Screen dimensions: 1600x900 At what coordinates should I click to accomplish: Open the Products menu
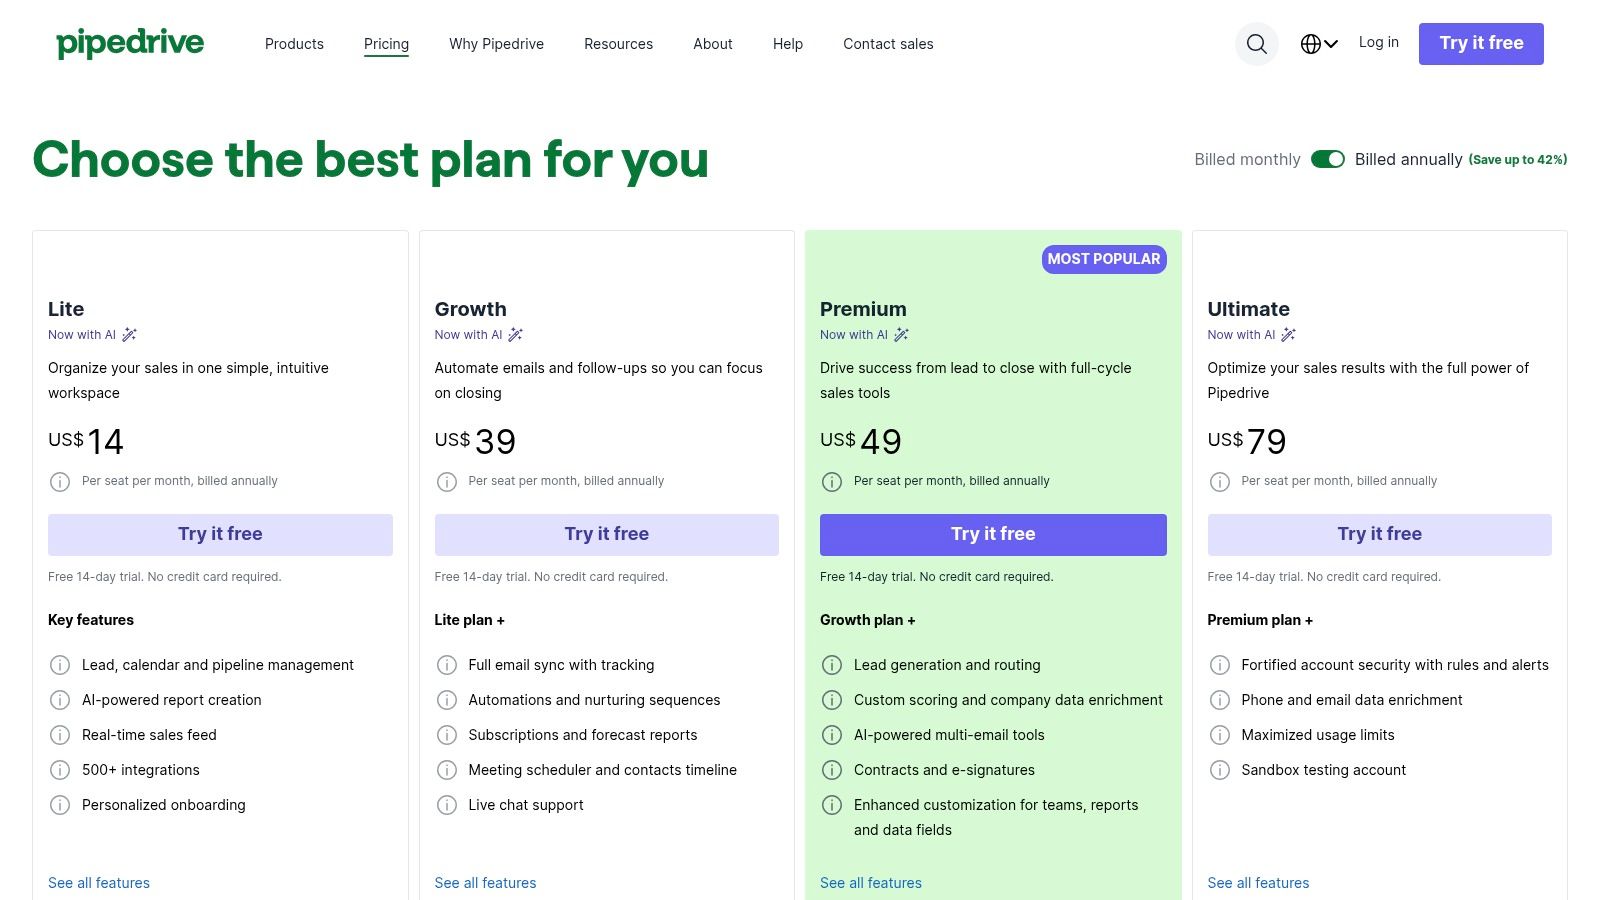pyautogui.click(x=294, y=44)
